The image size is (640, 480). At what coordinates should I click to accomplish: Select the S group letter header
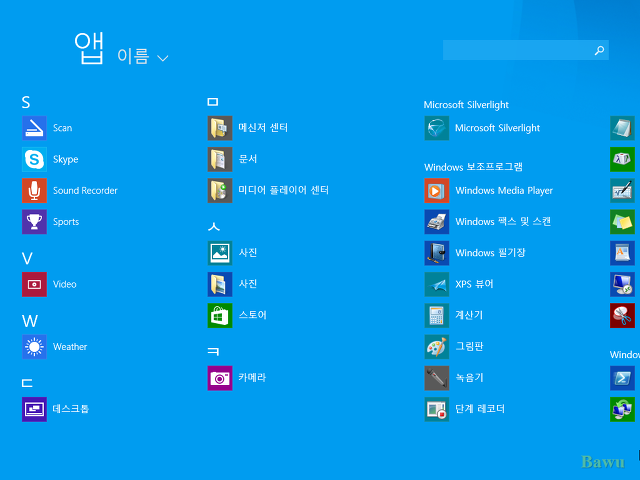[26, 102]
